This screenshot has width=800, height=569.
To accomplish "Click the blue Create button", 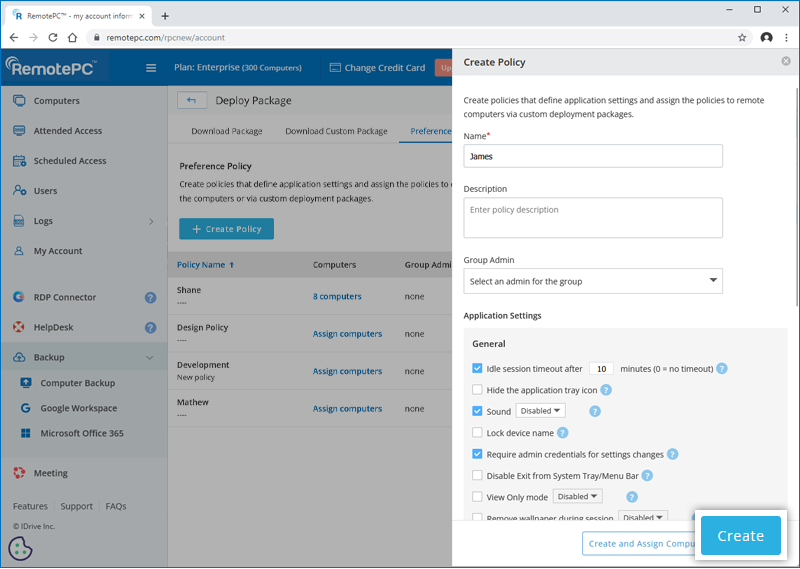I will click(x=740, y=536).
